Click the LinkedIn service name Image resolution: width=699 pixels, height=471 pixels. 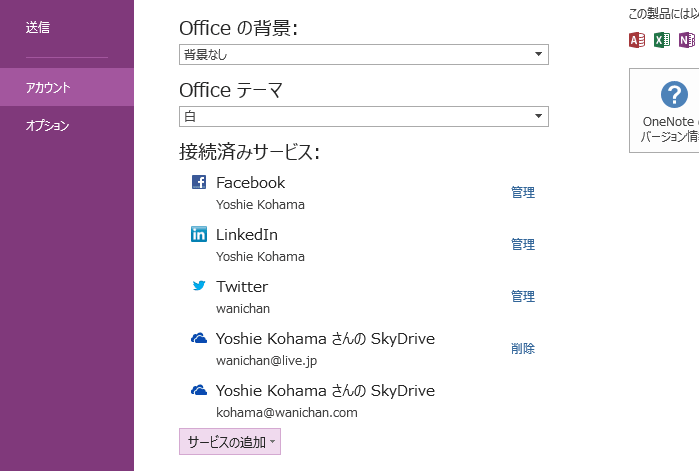[x=247, y=235]
